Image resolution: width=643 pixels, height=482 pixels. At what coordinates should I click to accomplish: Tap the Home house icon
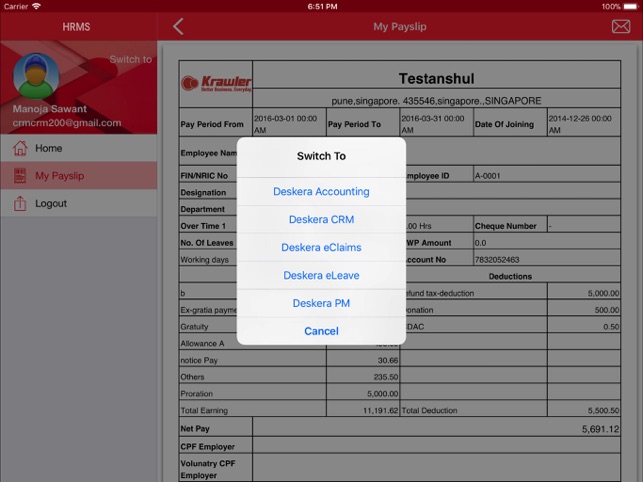(20, 148)
